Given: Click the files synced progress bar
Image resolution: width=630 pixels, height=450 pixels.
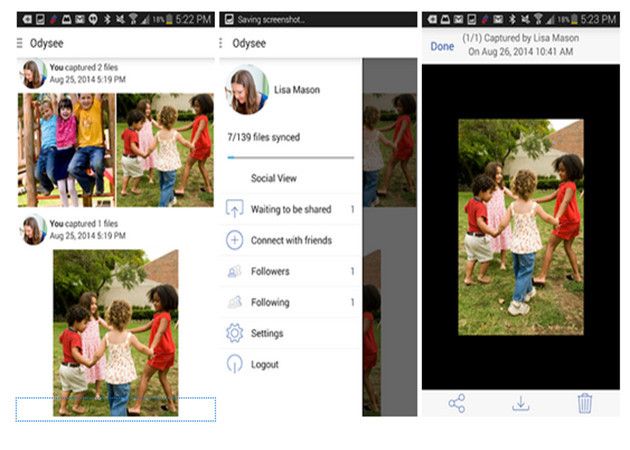Looking at the screenshot, I should point(290,157).
